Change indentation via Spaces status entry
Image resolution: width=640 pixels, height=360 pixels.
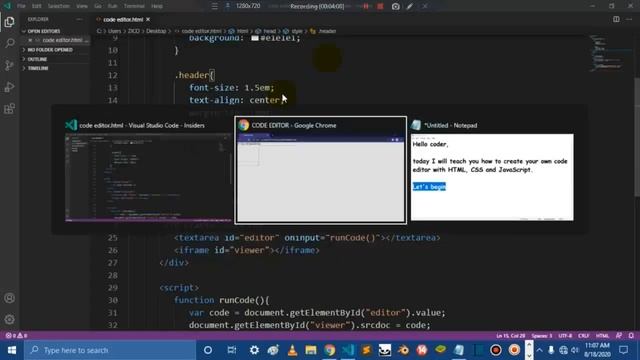pyautogui.click(x=542, y=336)
